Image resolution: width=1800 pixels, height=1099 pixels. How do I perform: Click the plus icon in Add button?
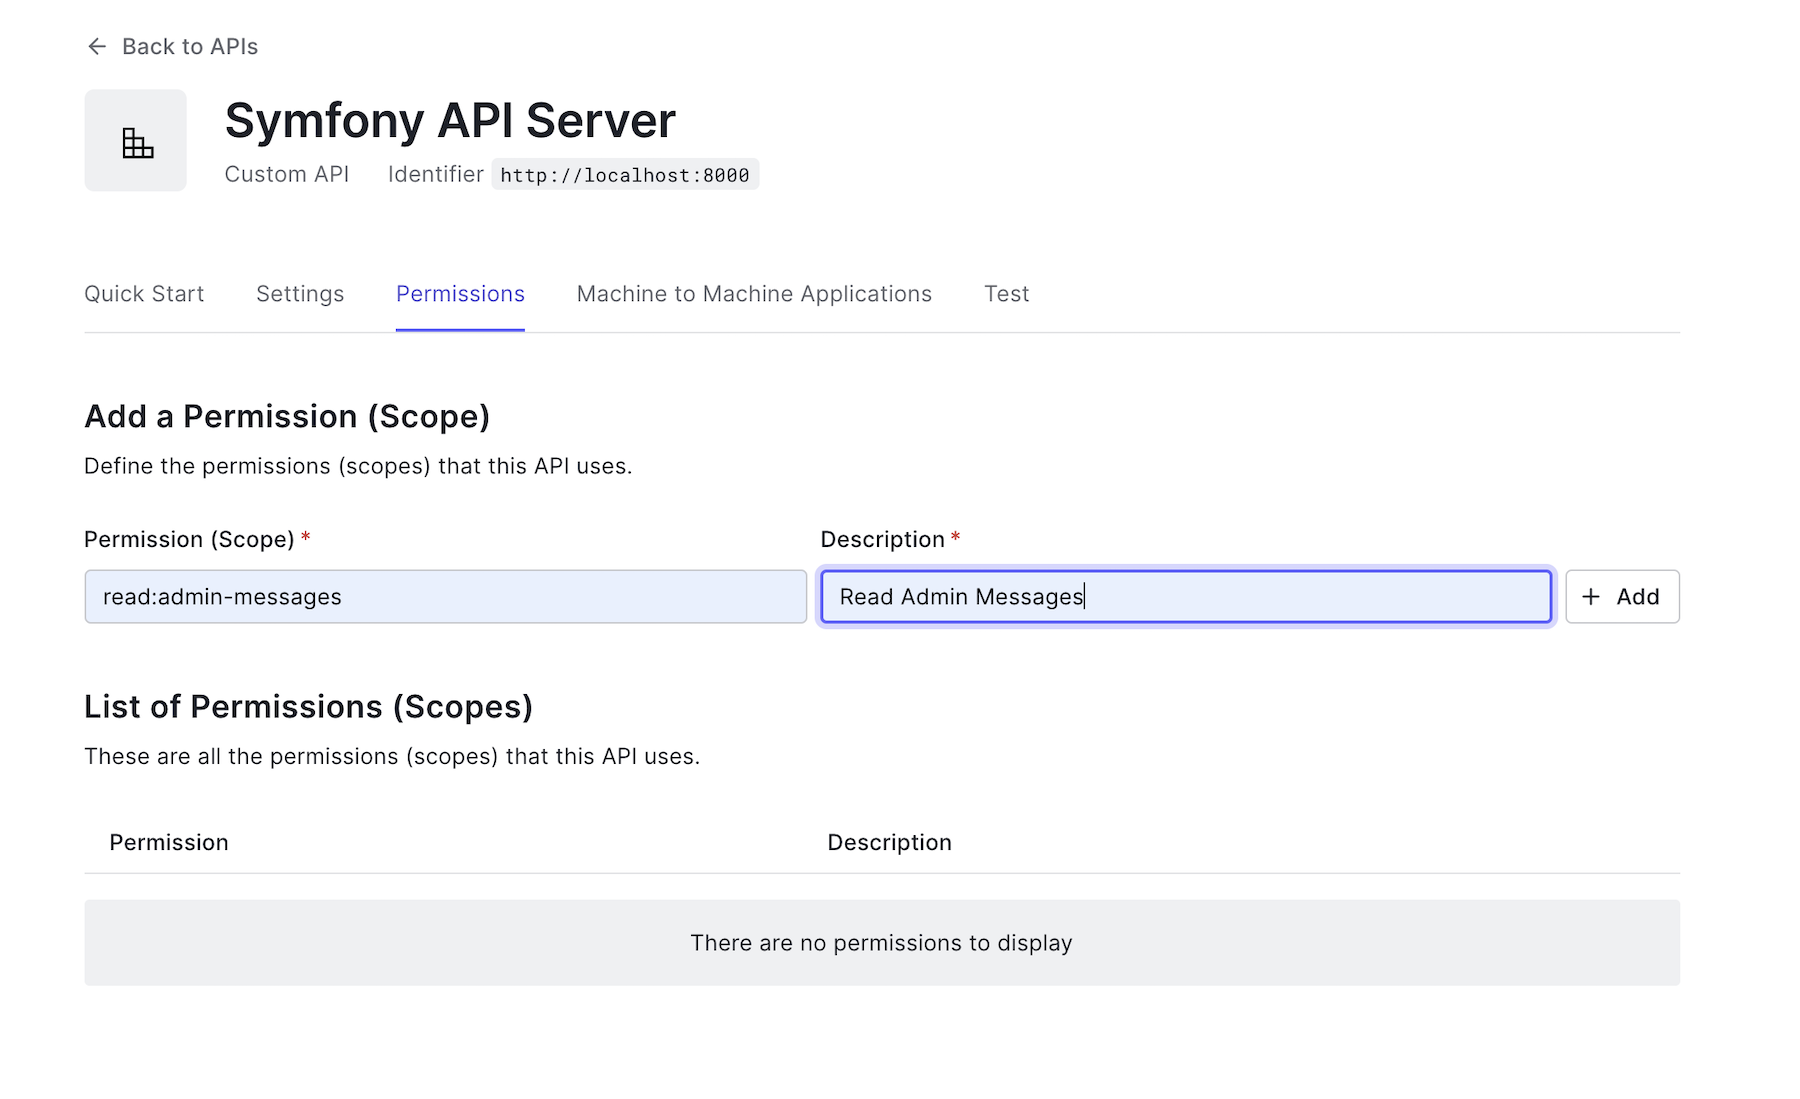(x=1591, y=597)
